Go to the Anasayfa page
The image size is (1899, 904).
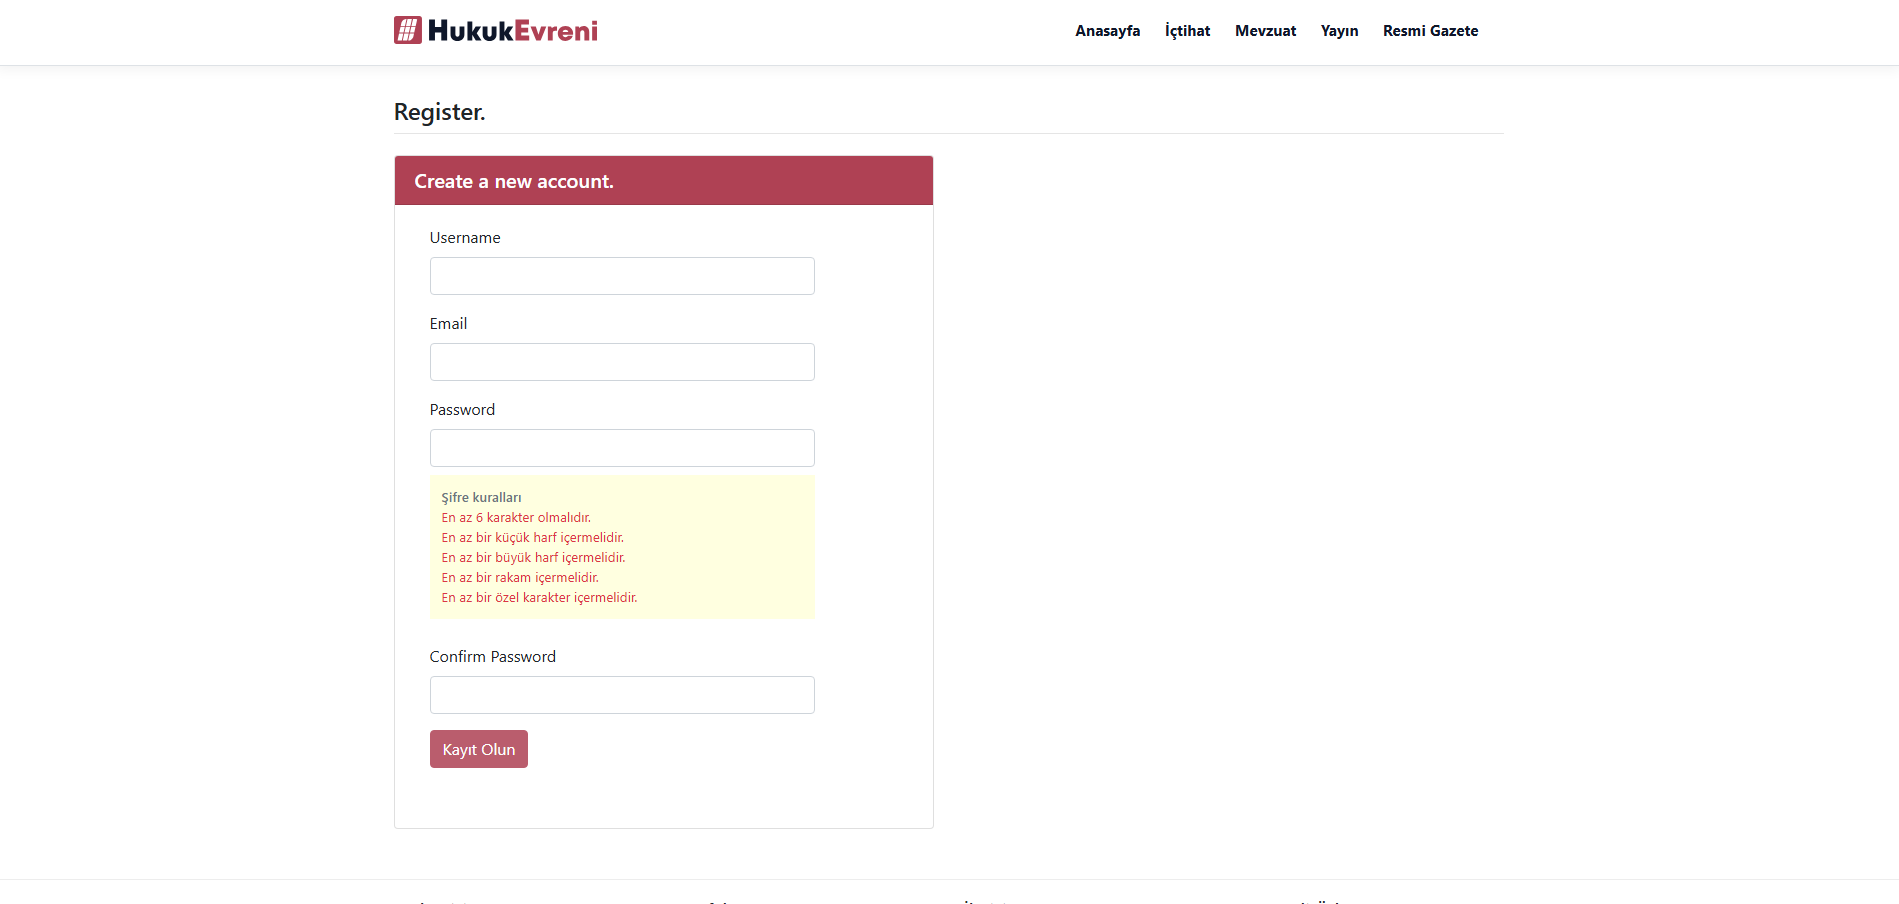1107,31
